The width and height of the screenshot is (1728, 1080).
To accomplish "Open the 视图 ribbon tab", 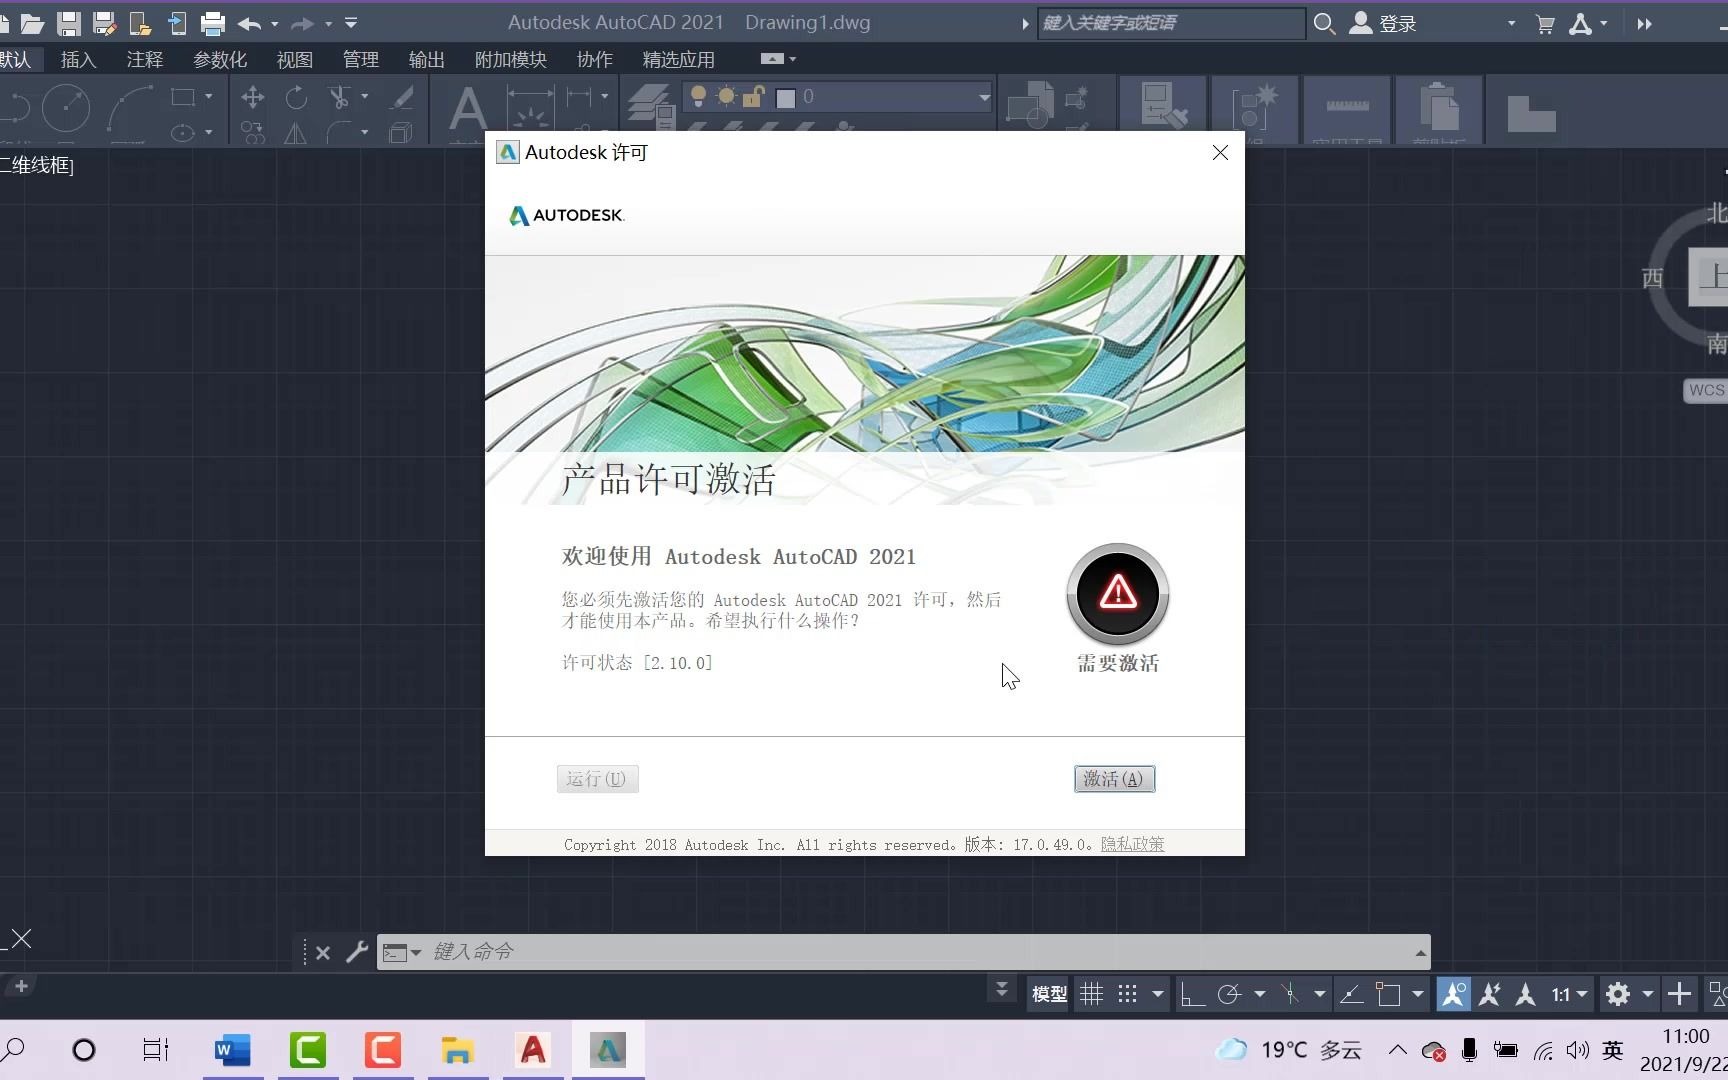I will click(295, 60).
